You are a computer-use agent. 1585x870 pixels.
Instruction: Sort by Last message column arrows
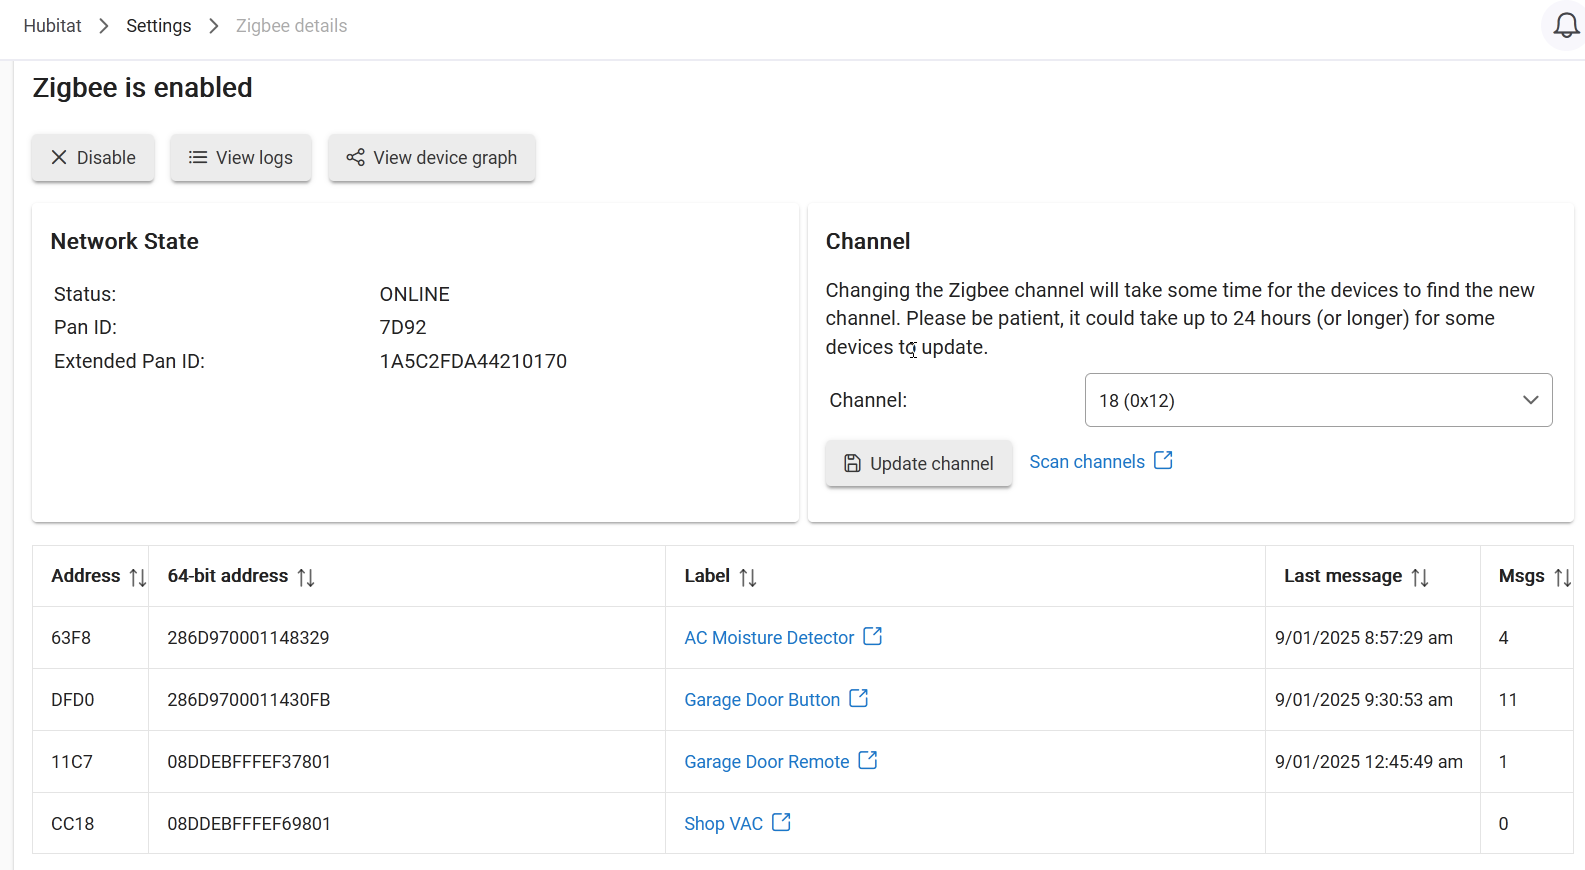(x=1420, y=577)
